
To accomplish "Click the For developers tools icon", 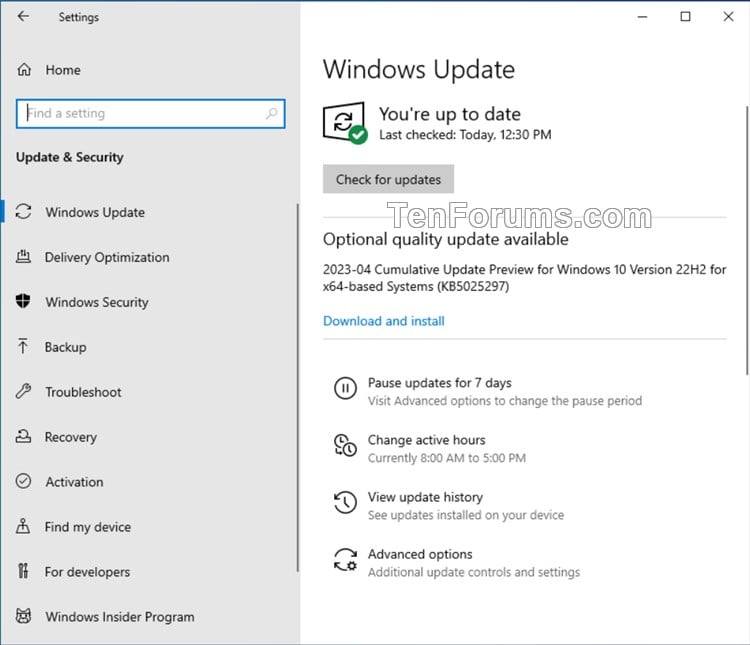I will coord(23,571).
